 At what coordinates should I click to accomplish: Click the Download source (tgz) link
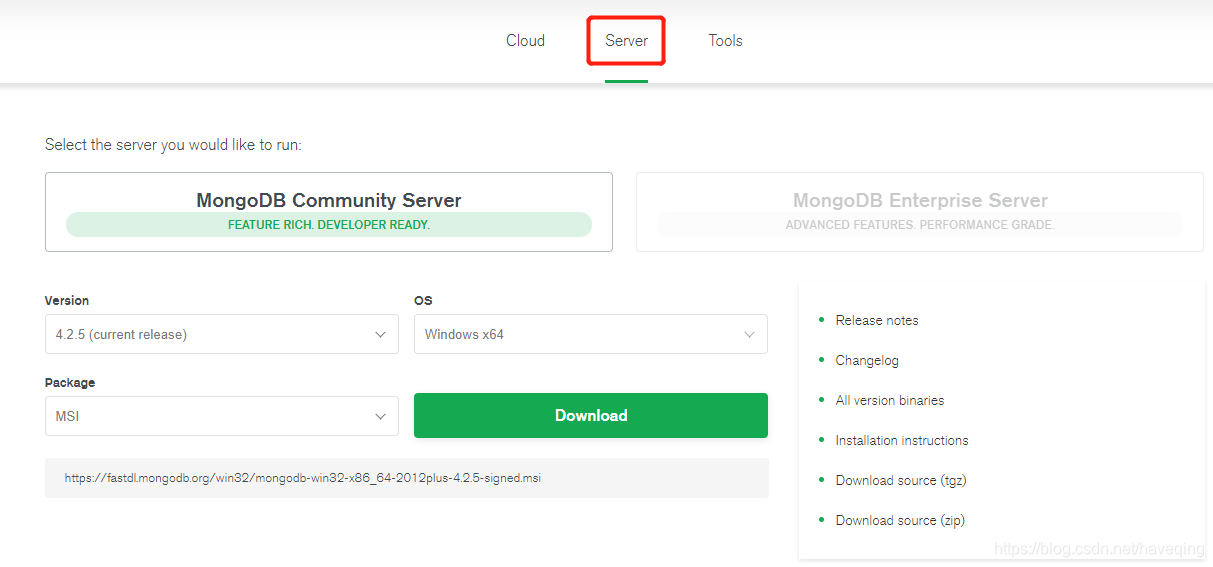point(901,480)
